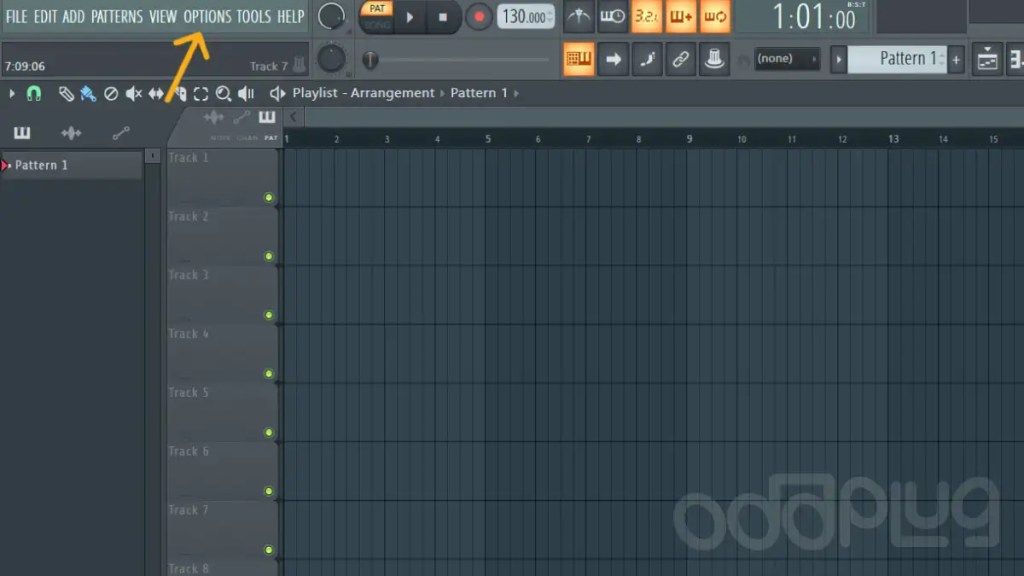Select the Zoom magnifier tool
The height and width of the screenshot is (576, 1024).
[223, 93]
